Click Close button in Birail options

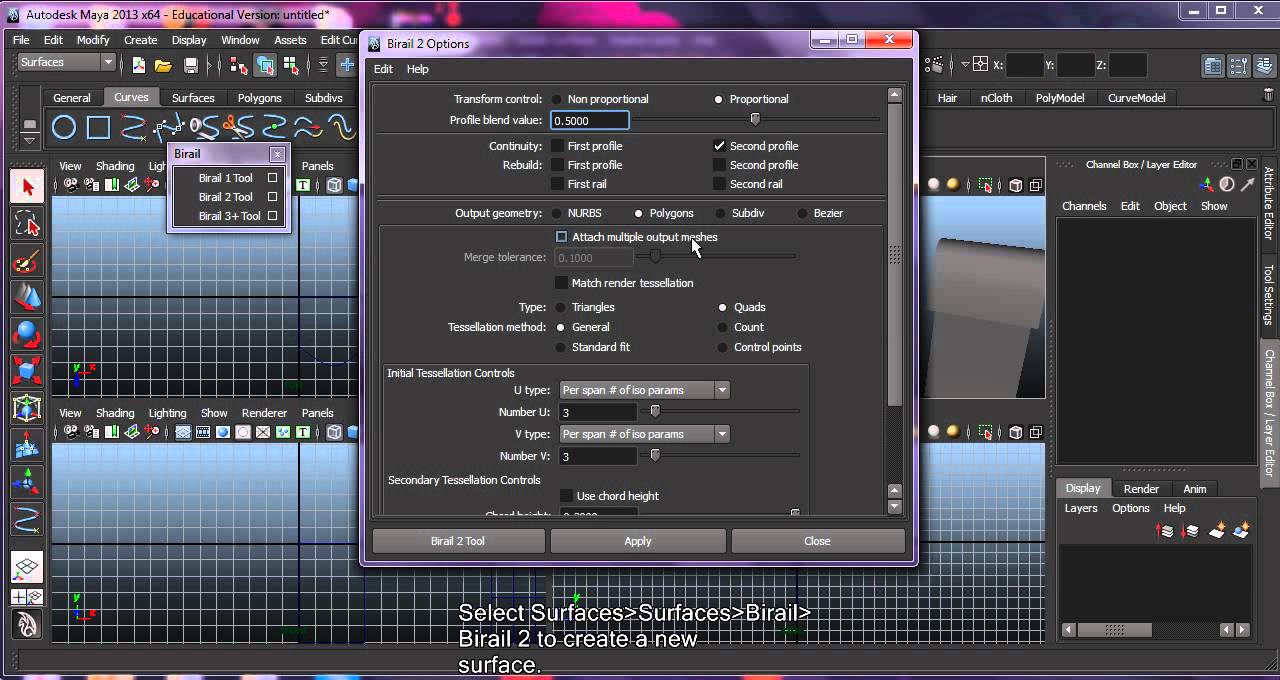(817, 541)
